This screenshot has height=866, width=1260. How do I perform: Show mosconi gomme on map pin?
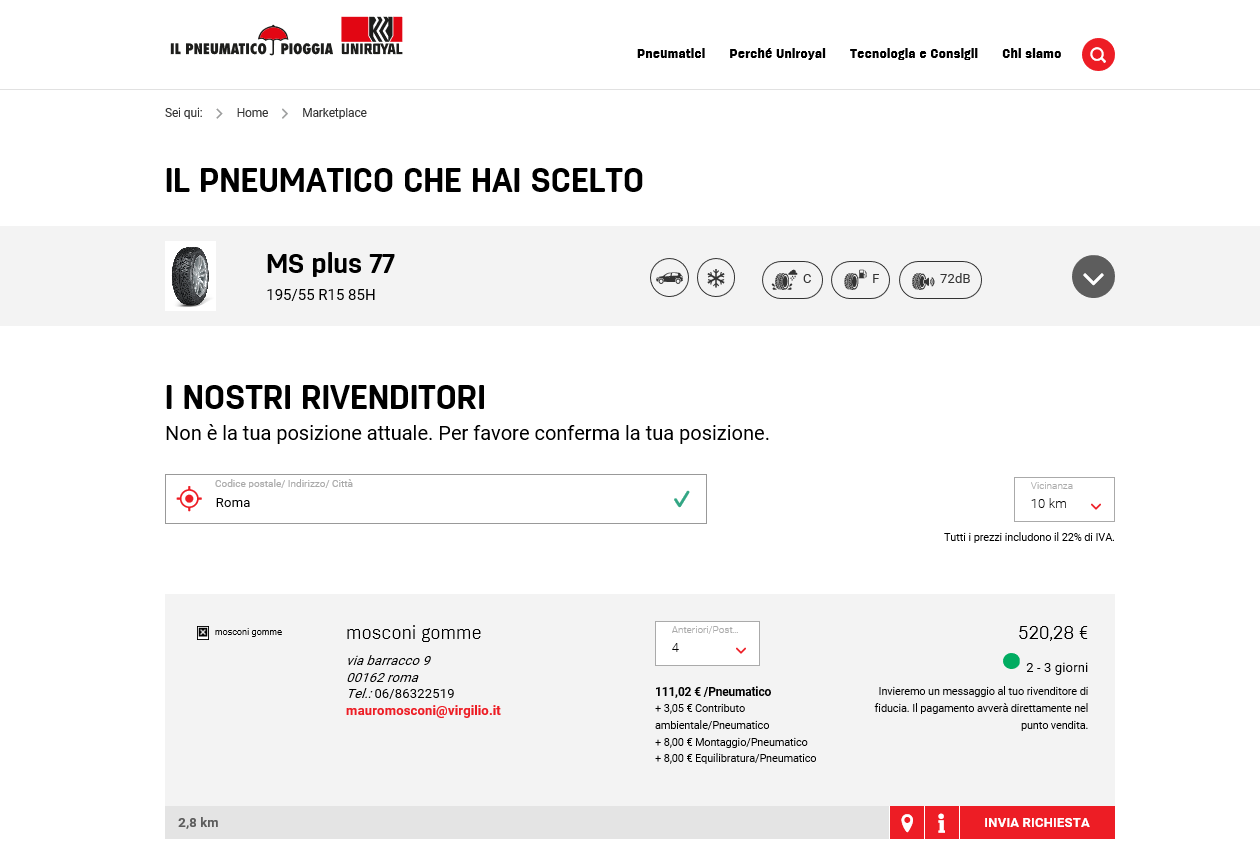(907, 823)
